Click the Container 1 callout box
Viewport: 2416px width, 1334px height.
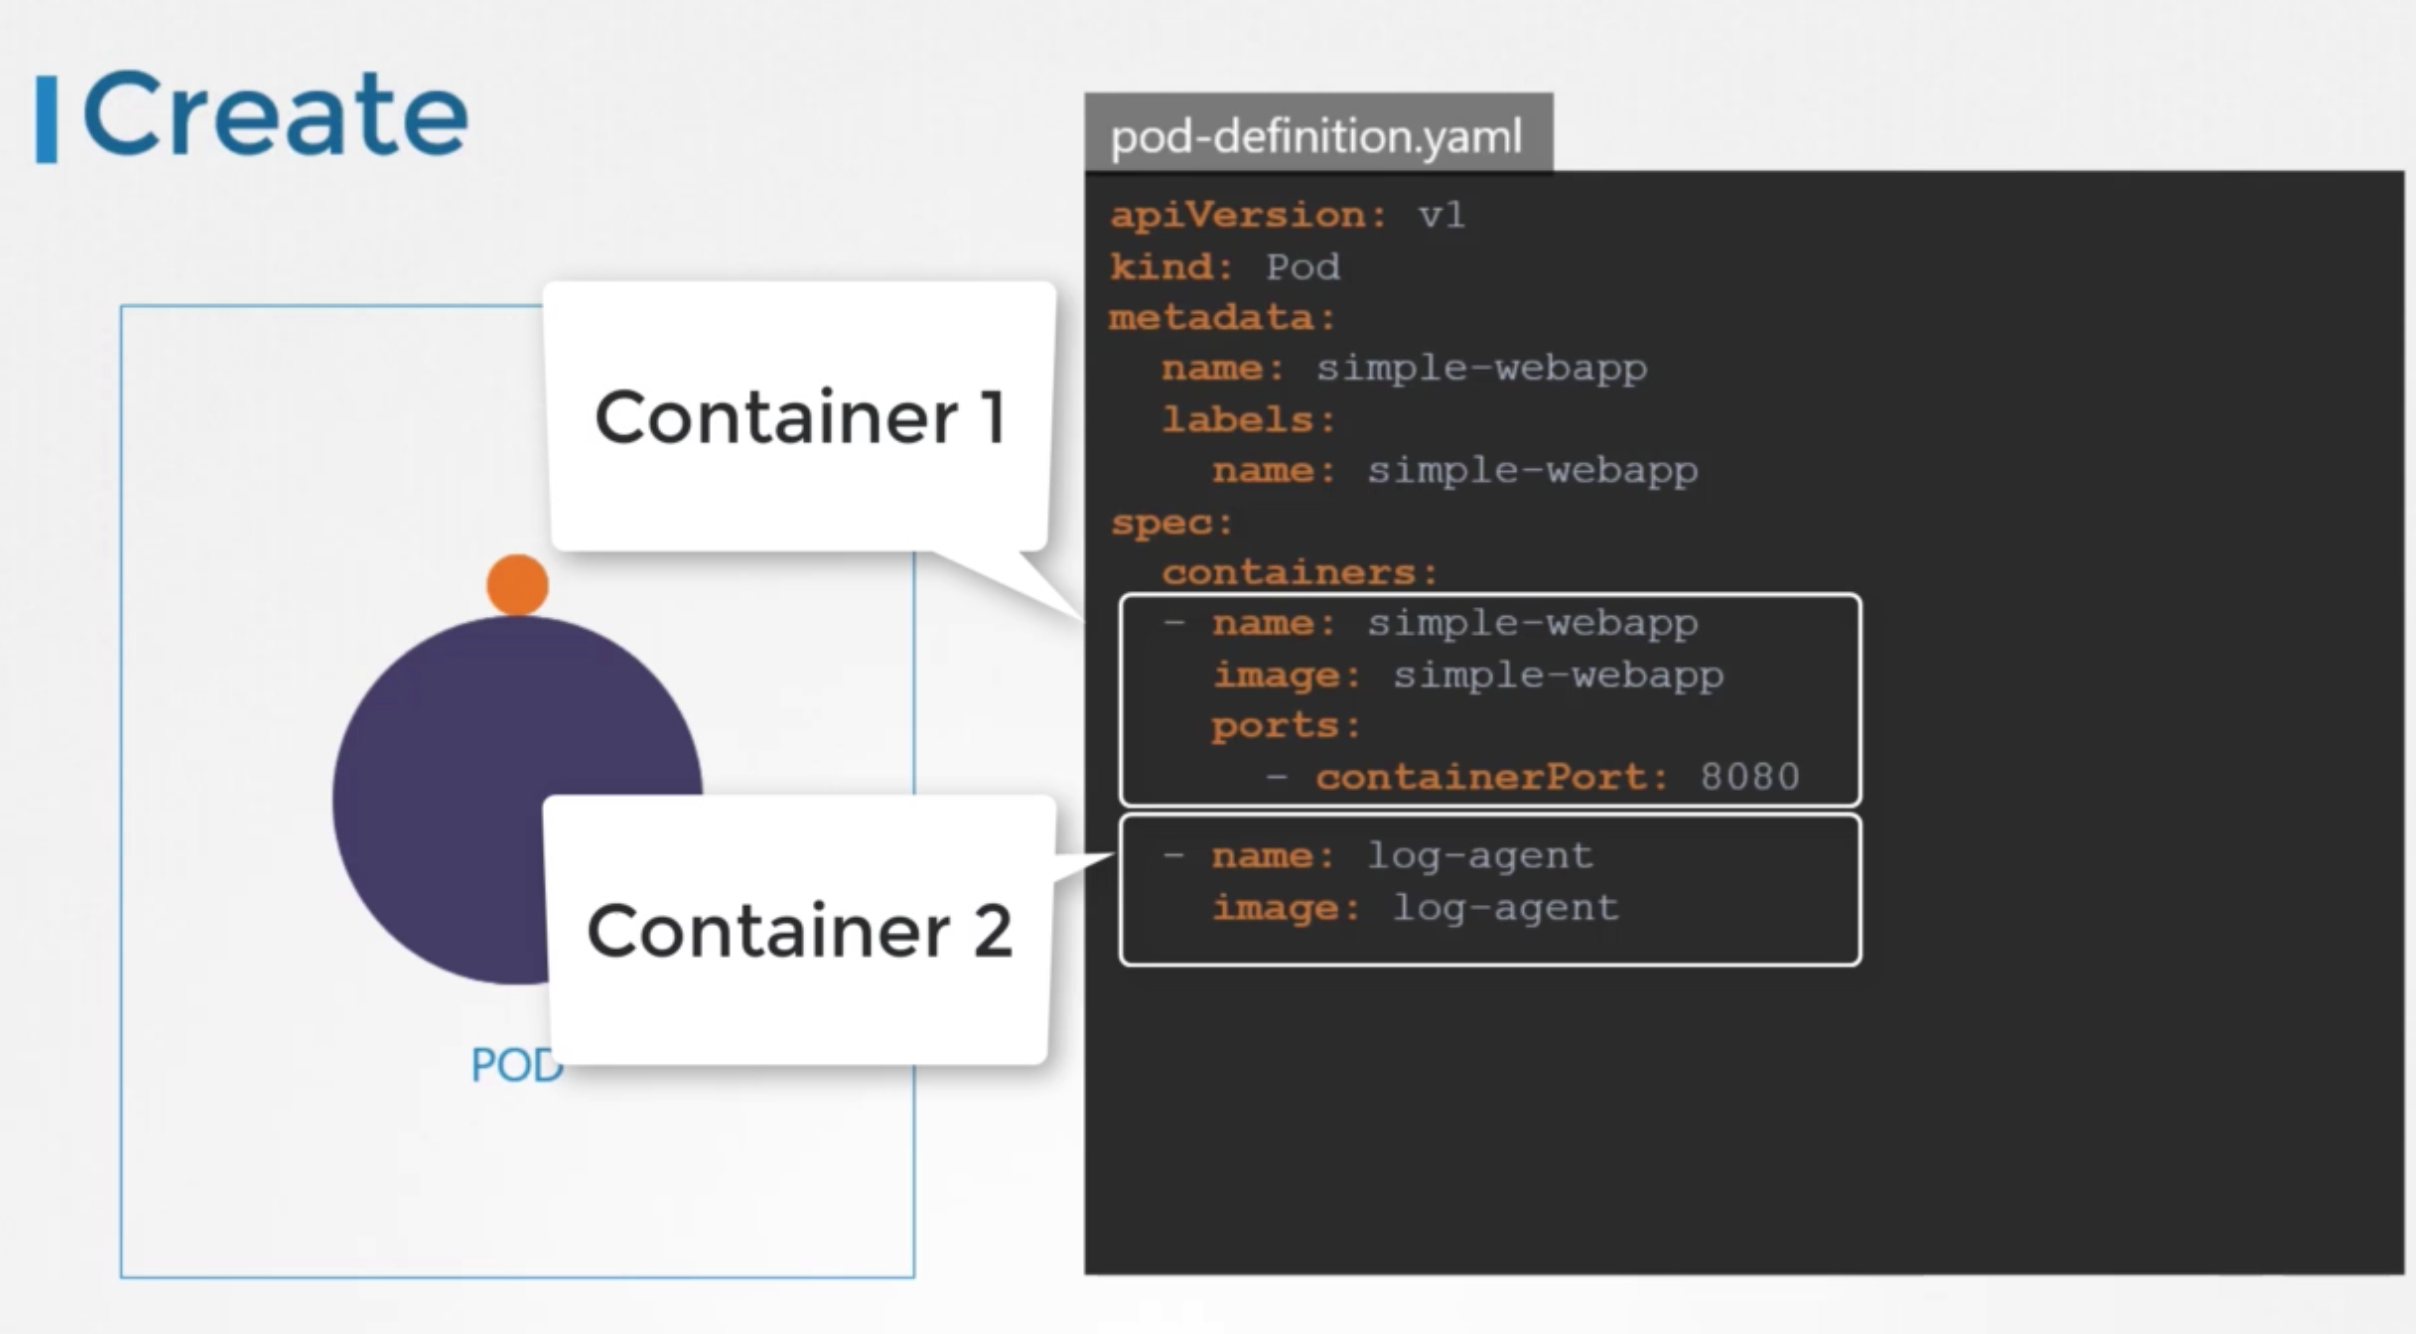point(799,417)
